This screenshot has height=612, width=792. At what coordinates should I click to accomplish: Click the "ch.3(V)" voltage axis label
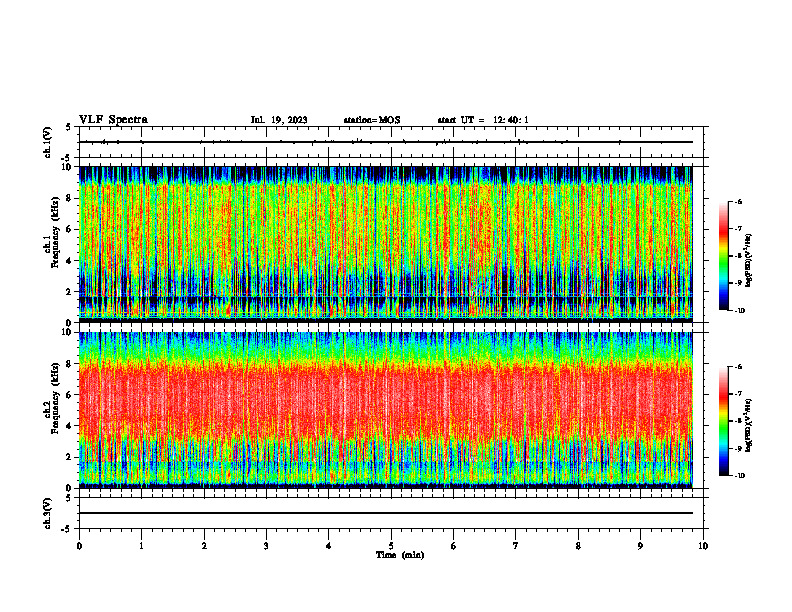pyautogui.click(x=48, y=513)
